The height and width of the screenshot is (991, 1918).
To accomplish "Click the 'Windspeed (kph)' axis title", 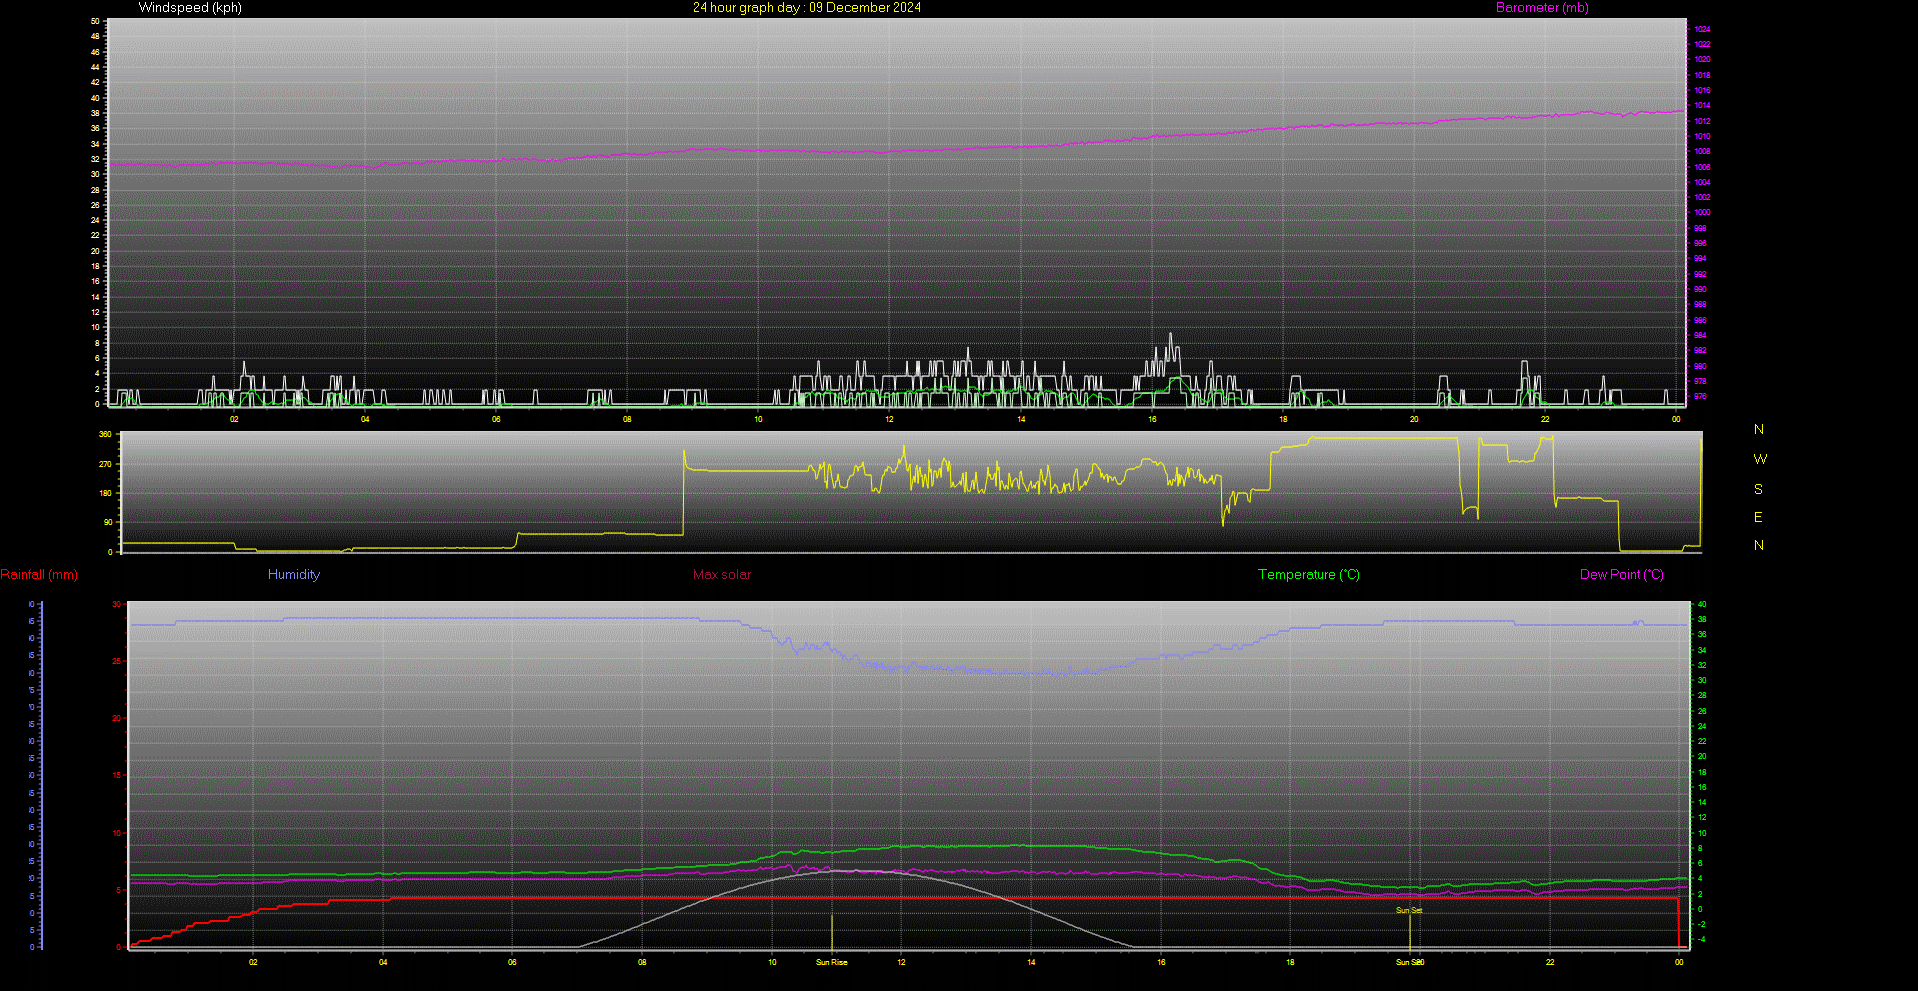I will (x=190, y=8).
